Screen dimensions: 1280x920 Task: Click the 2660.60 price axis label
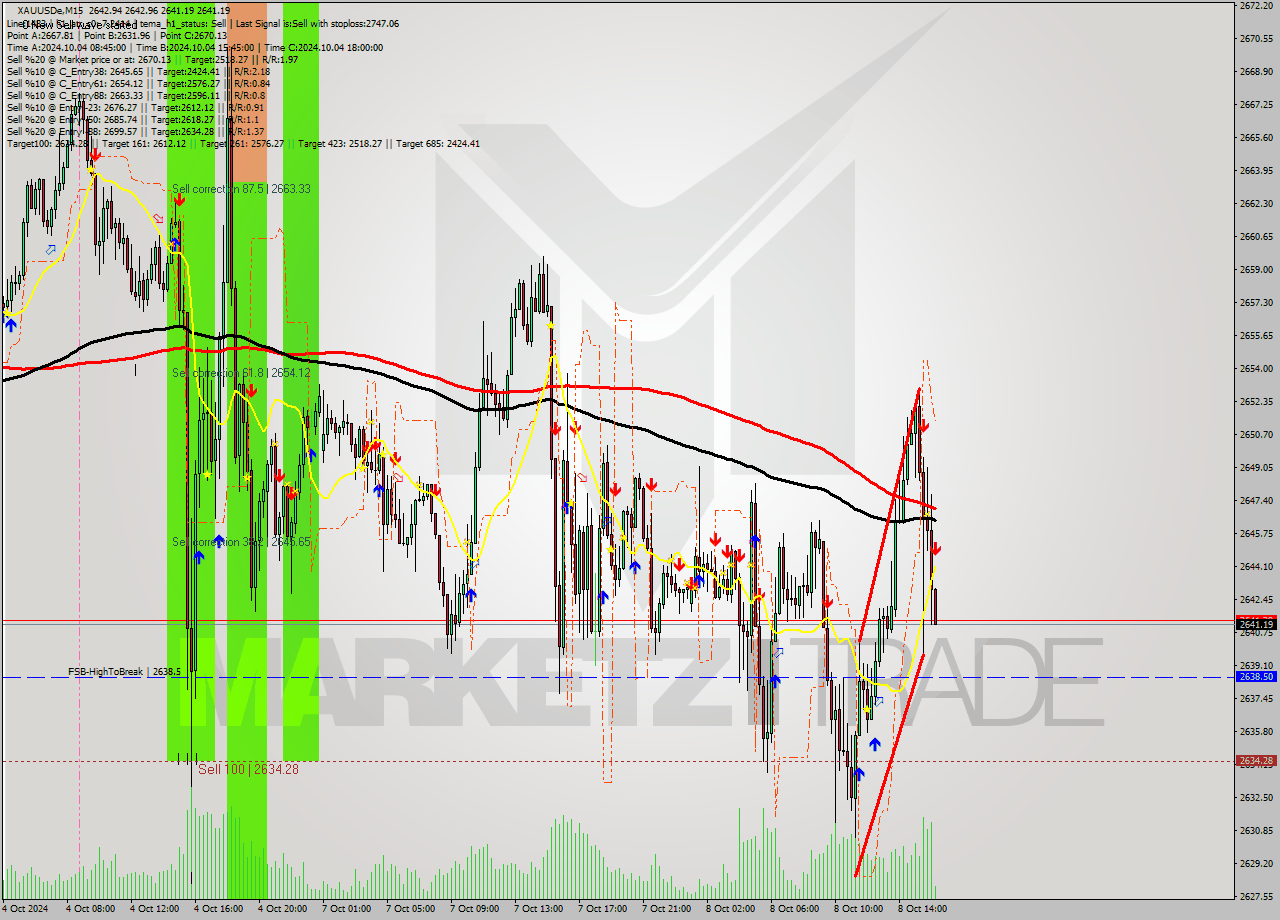coord(1256,237)
